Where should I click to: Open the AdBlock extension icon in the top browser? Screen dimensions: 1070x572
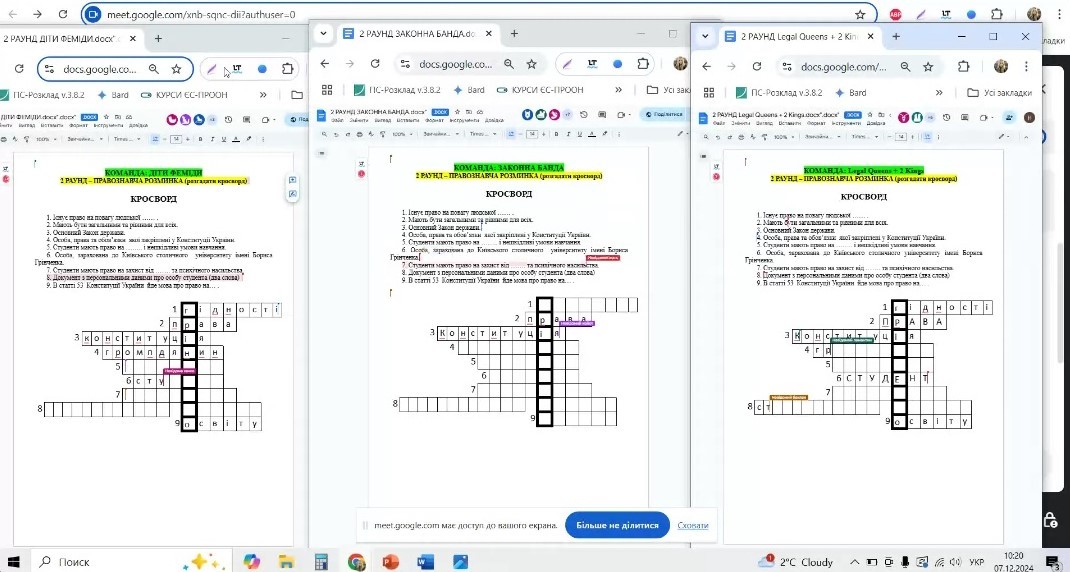(896, 14)
